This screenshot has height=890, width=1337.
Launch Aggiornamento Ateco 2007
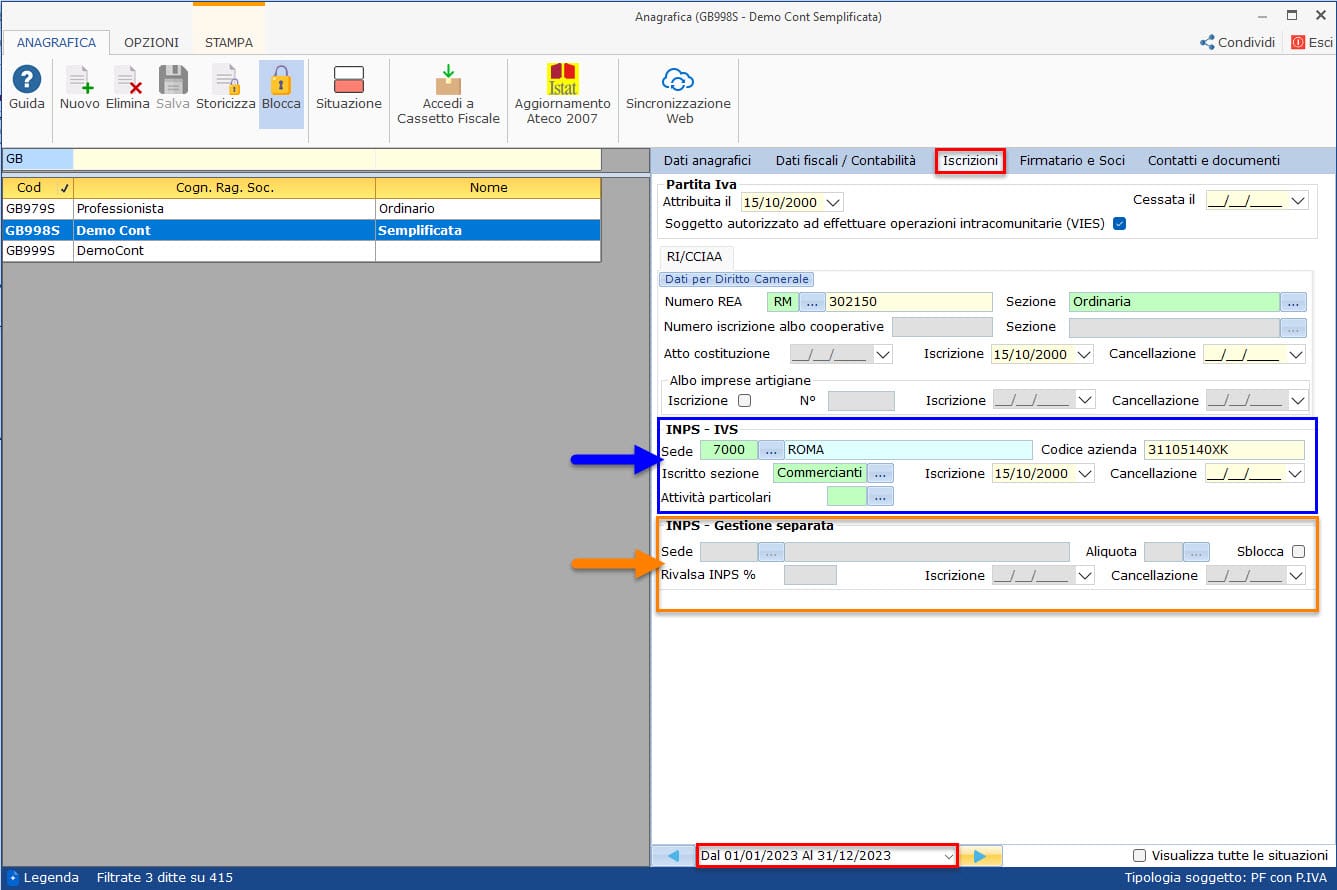click(562, 95)
